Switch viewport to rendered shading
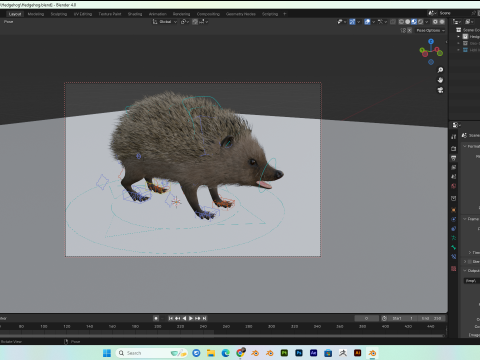Viewport: 480px width, 360px height. click(x=420, y=22)
